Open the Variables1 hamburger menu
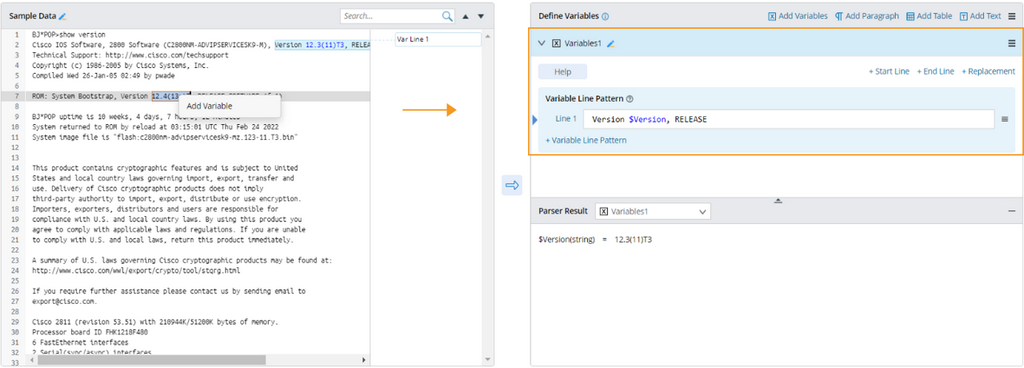Viewport: 1024px width, 368px height. tap(1012, 44)
